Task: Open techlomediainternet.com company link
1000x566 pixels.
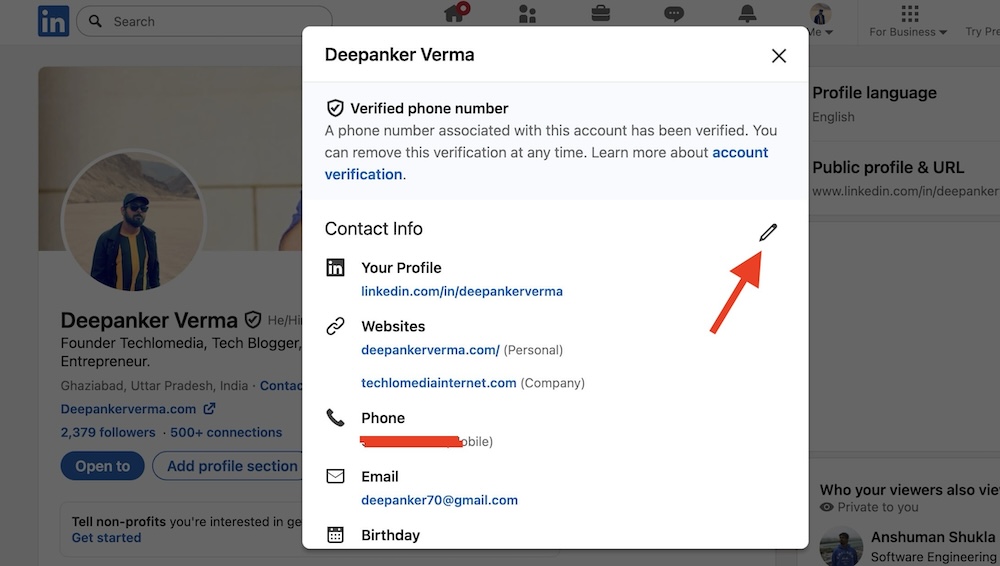Action: [439, 383]
